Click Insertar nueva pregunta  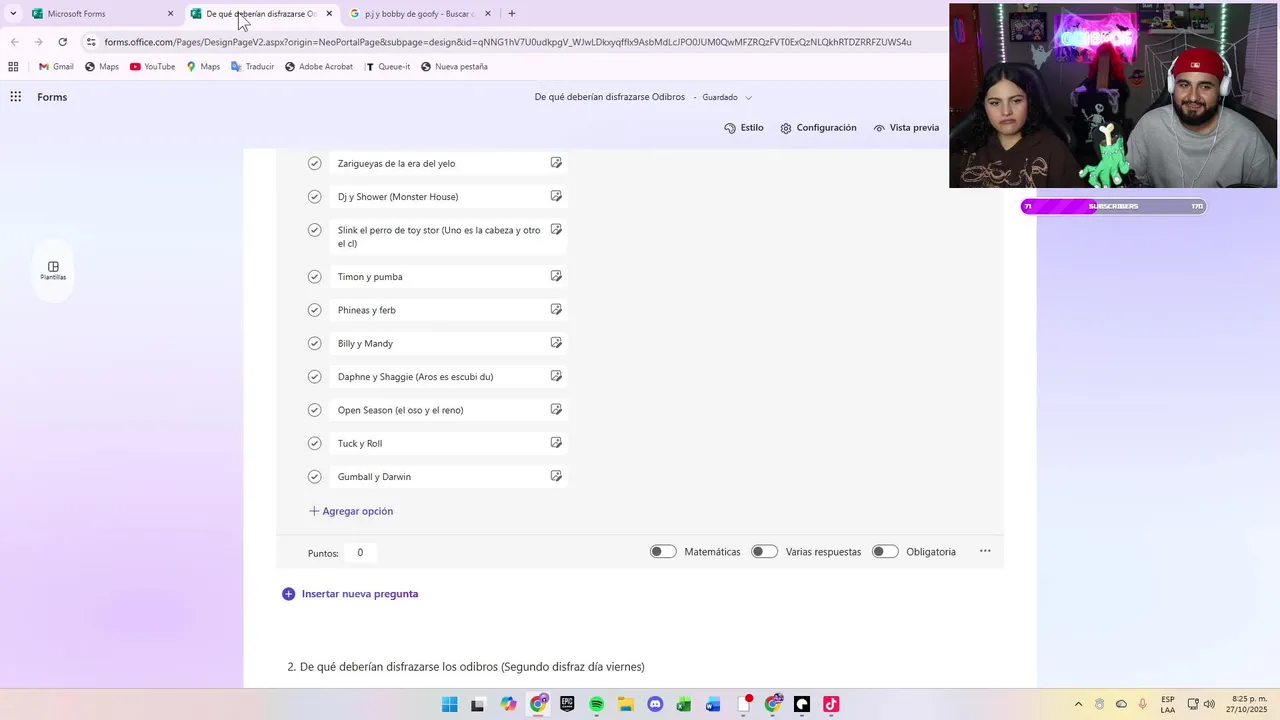point(350,594)
